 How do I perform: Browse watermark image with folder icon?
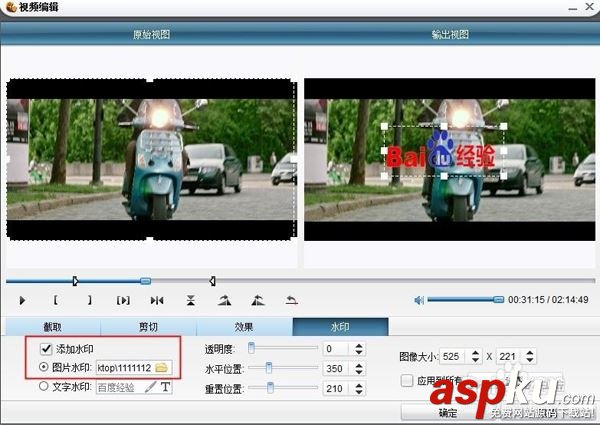point(161,368)
